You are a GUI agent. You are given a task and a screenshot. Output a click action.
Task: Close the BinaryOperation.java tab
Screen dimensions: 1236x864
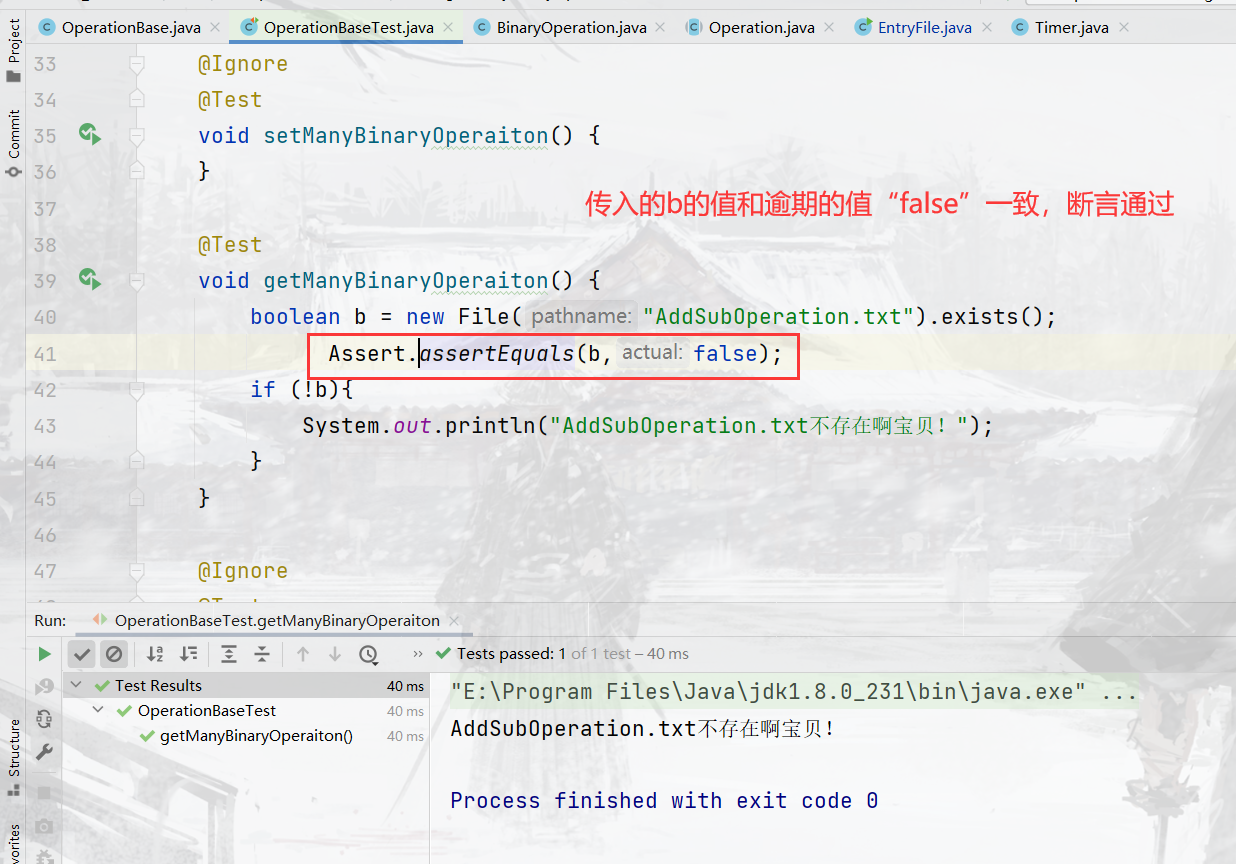[x=662, y=27]
